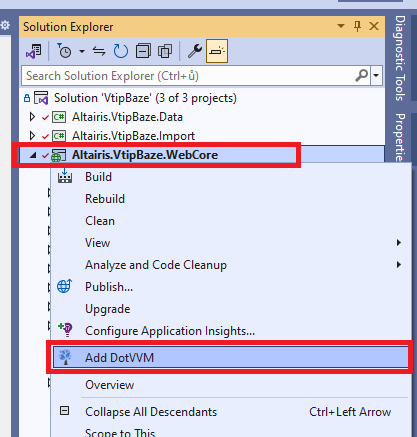Viewport: 417px width, 437px height.
Task: Open the Pending Changes Filter dropdown arrow
Action: click(82, 52)
